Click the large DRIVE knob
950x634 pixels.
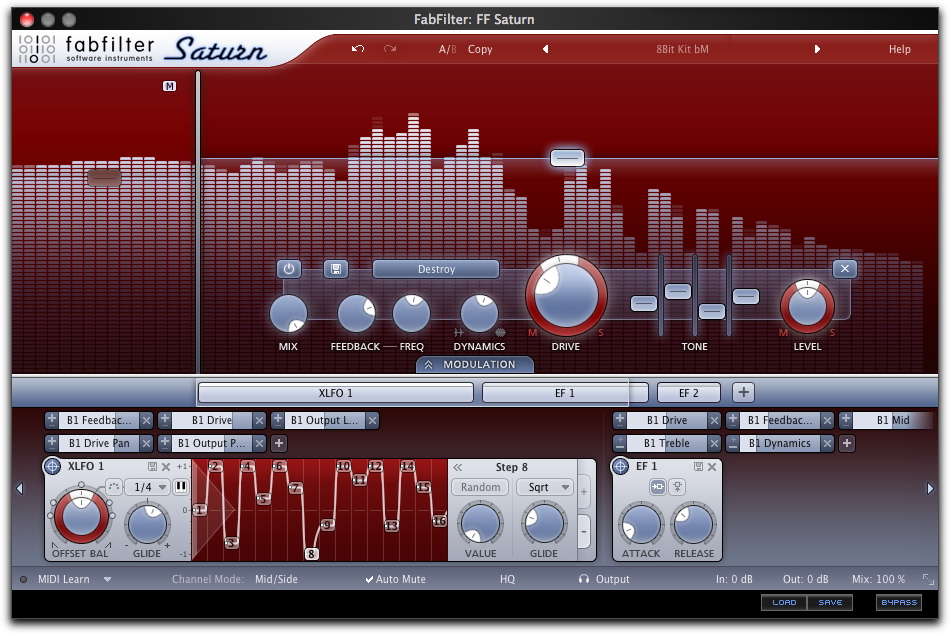[566, 296]
